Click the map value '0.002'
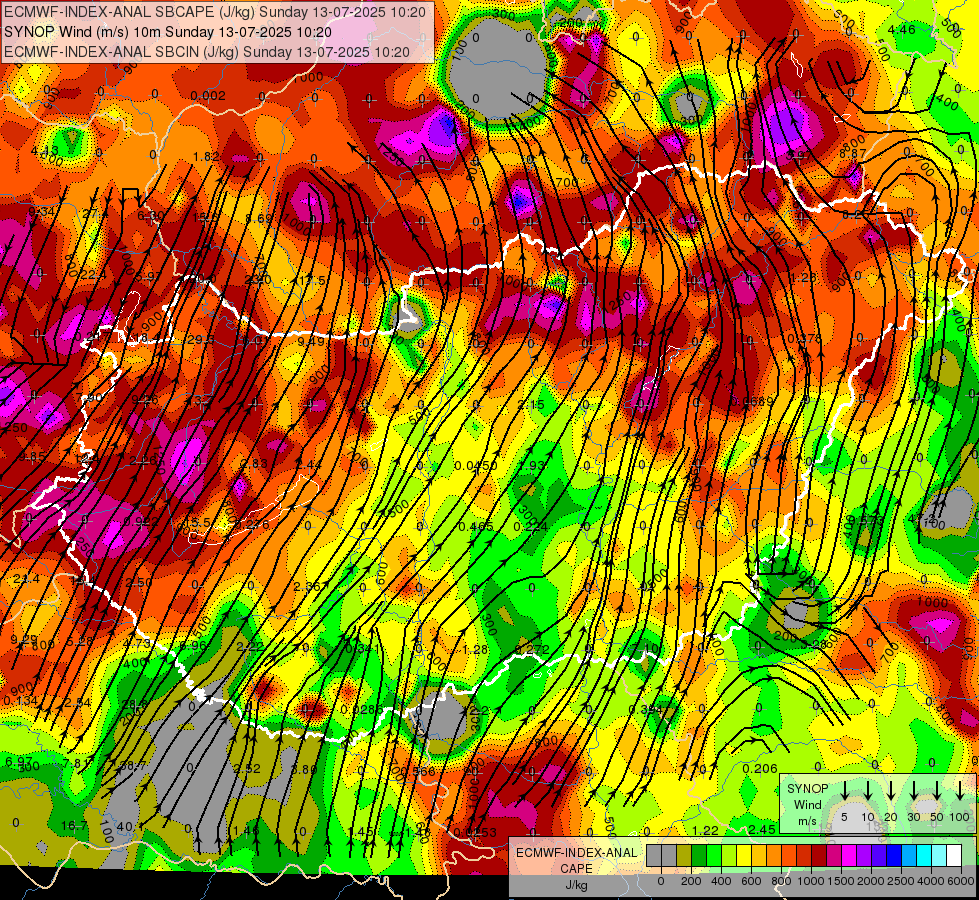 [x=208, y=96]
